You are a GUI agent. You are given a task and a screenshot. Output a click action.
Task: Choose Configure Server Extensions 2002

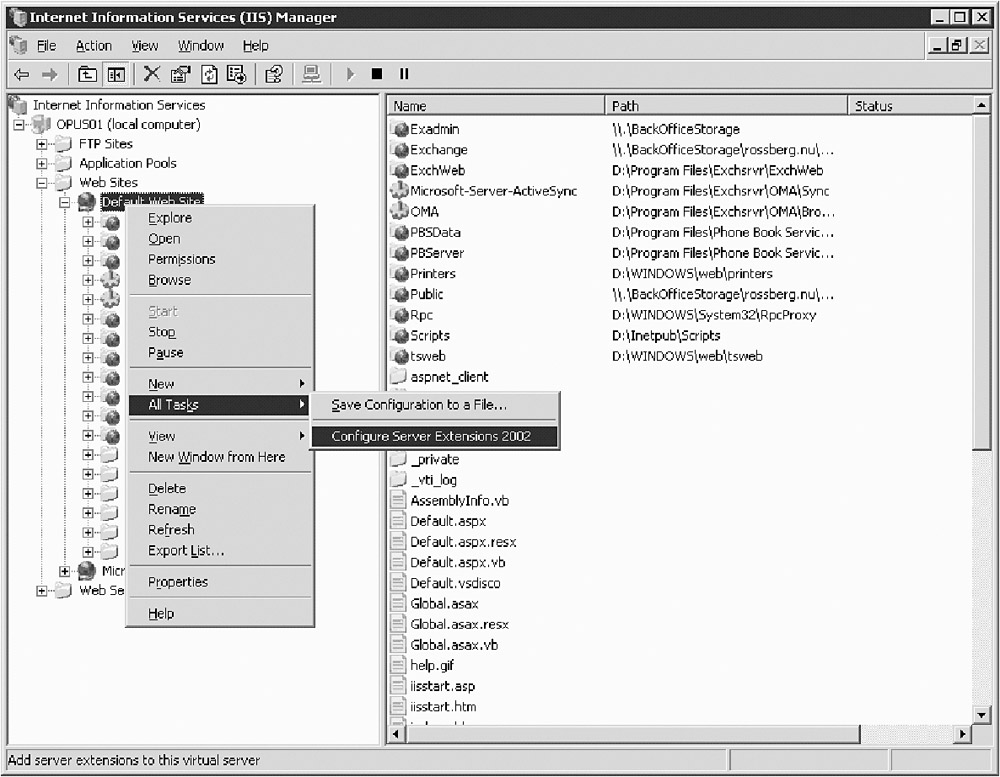[431, 436]
